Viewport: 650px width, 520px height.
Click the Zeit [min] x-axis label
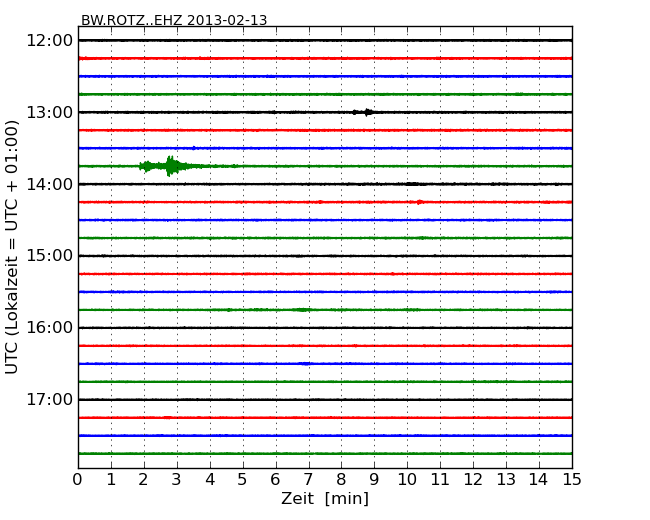(x=325, y=498)
